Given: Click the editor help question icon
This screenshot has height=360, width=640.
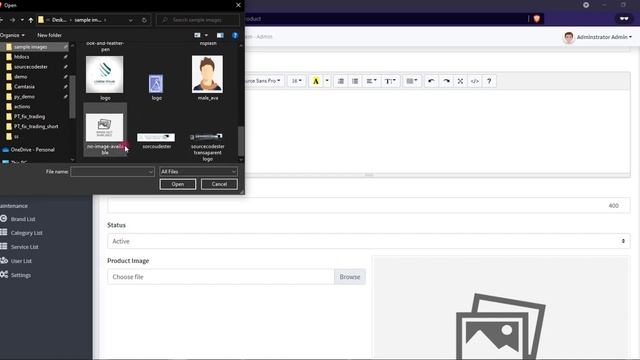Looking at the screenshot, I should pos(489,81).
